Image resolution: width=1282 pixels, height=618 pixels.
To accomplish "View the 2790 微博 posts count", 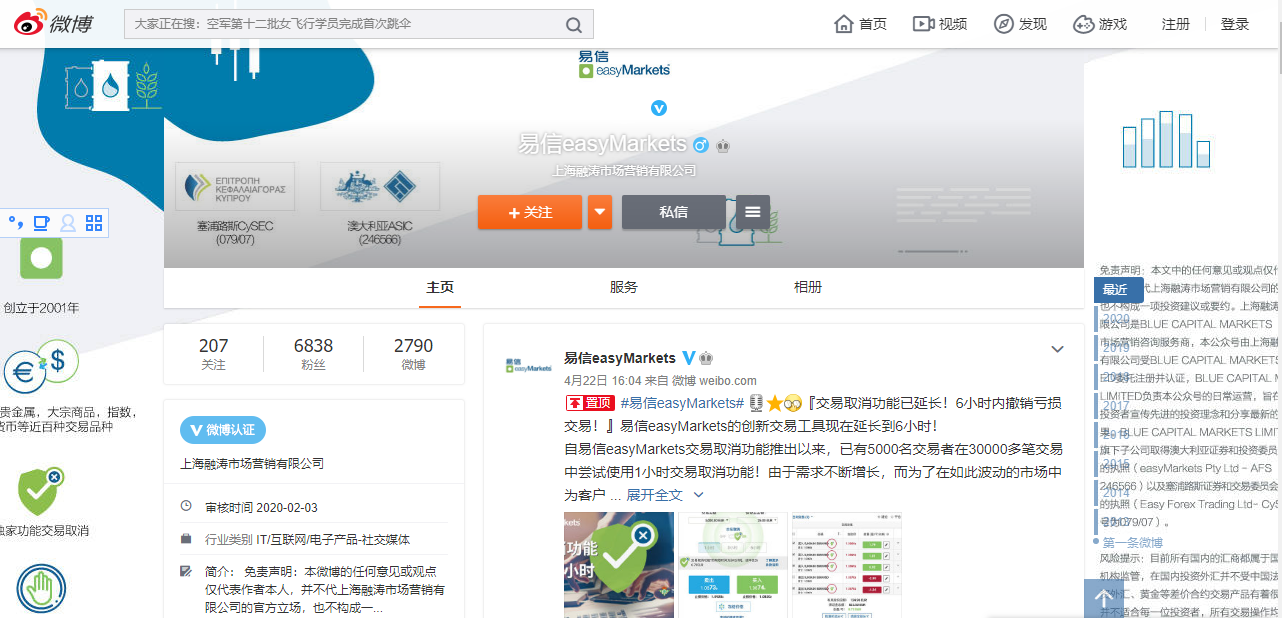I will pyautogui.click(x=413, y=354).
